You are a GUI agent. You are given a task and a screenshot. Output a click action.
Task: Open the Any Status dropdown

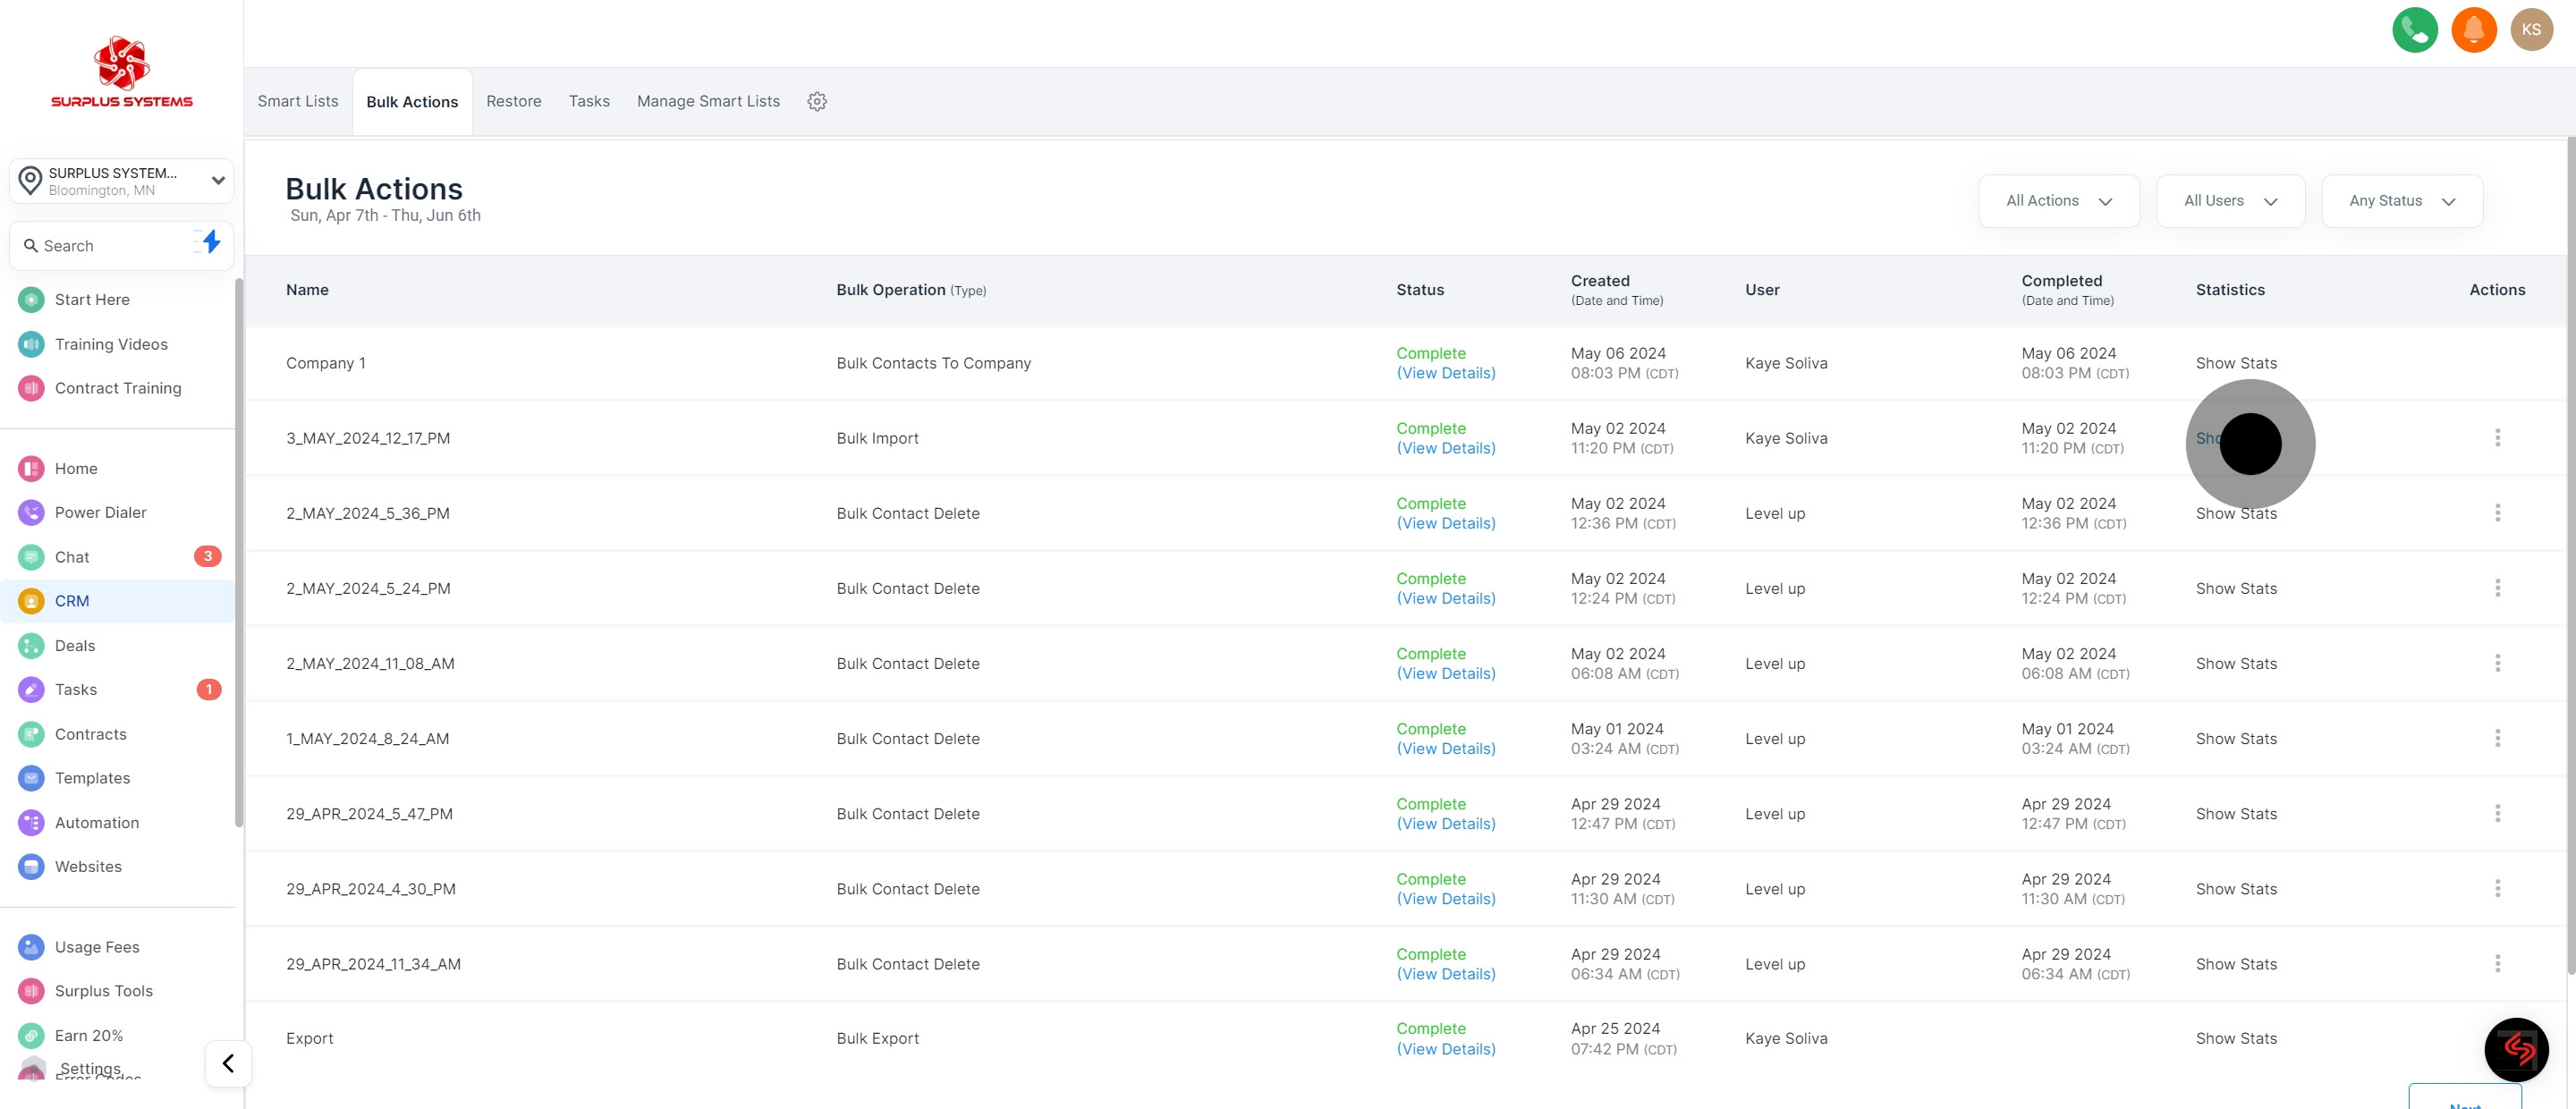tap(2402, 200)
